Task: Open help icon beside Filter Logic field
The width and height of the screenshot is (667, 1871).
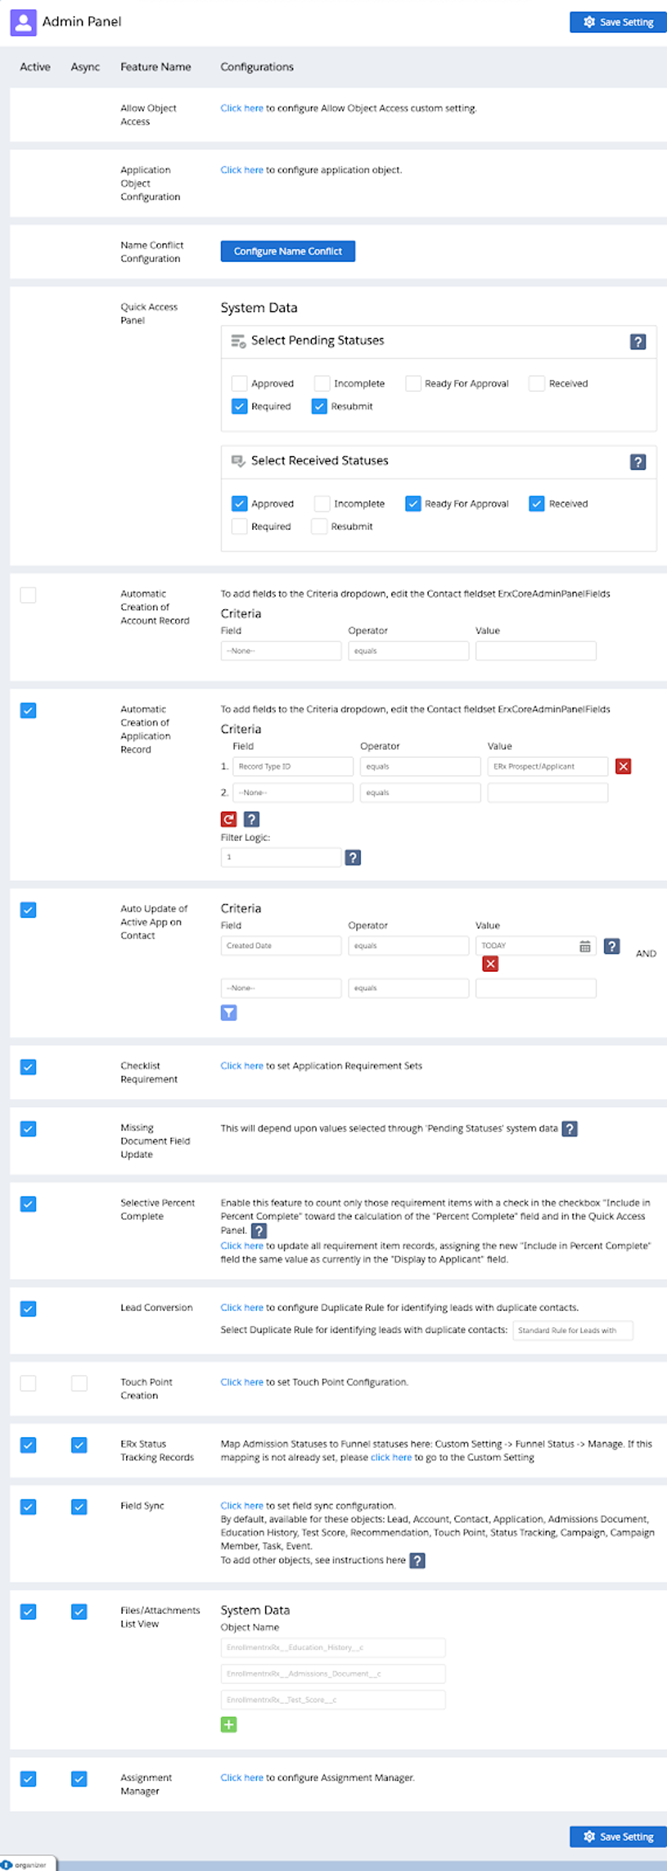Action: pos(352,857)
